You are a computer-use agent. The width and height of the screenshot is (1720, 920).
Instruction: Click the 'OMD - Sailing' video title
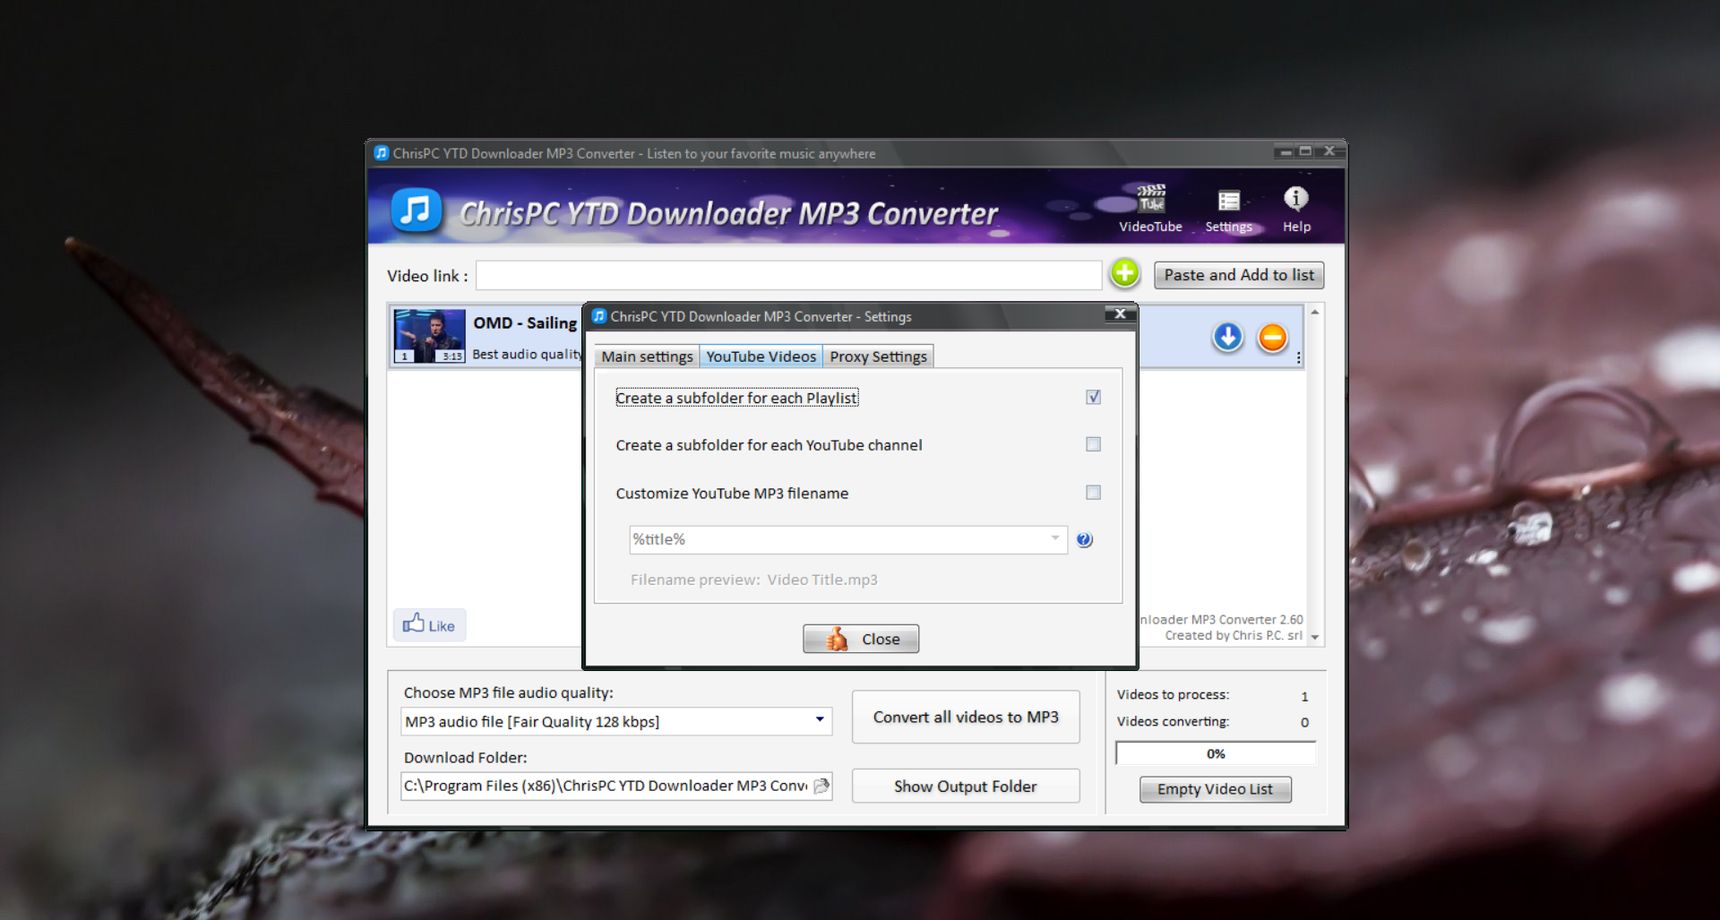coord(525,323)
